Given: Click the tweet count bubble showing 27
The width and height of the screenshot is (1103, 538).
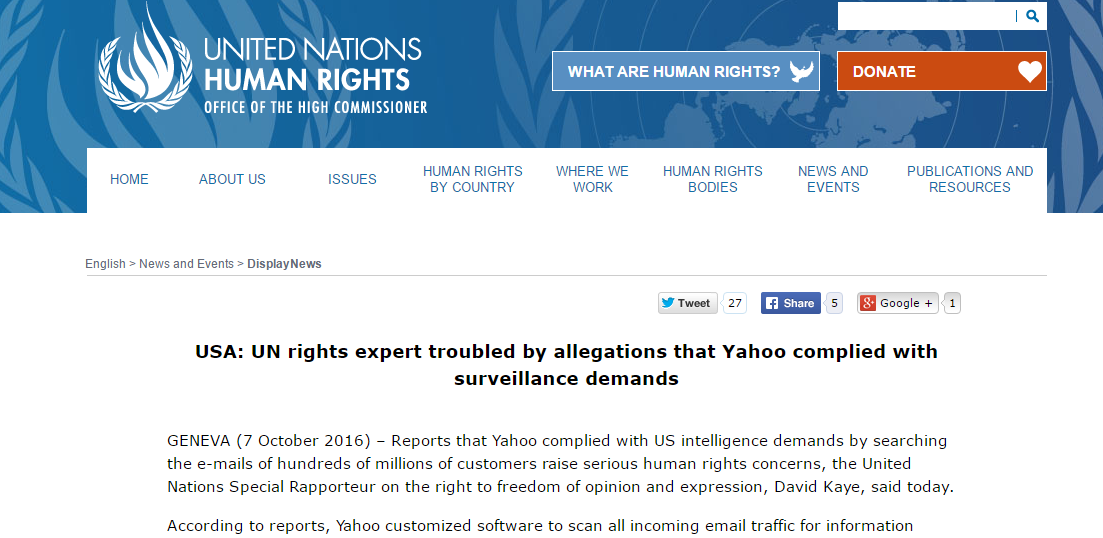Looking at the screenshot, I should click(734, 303).
